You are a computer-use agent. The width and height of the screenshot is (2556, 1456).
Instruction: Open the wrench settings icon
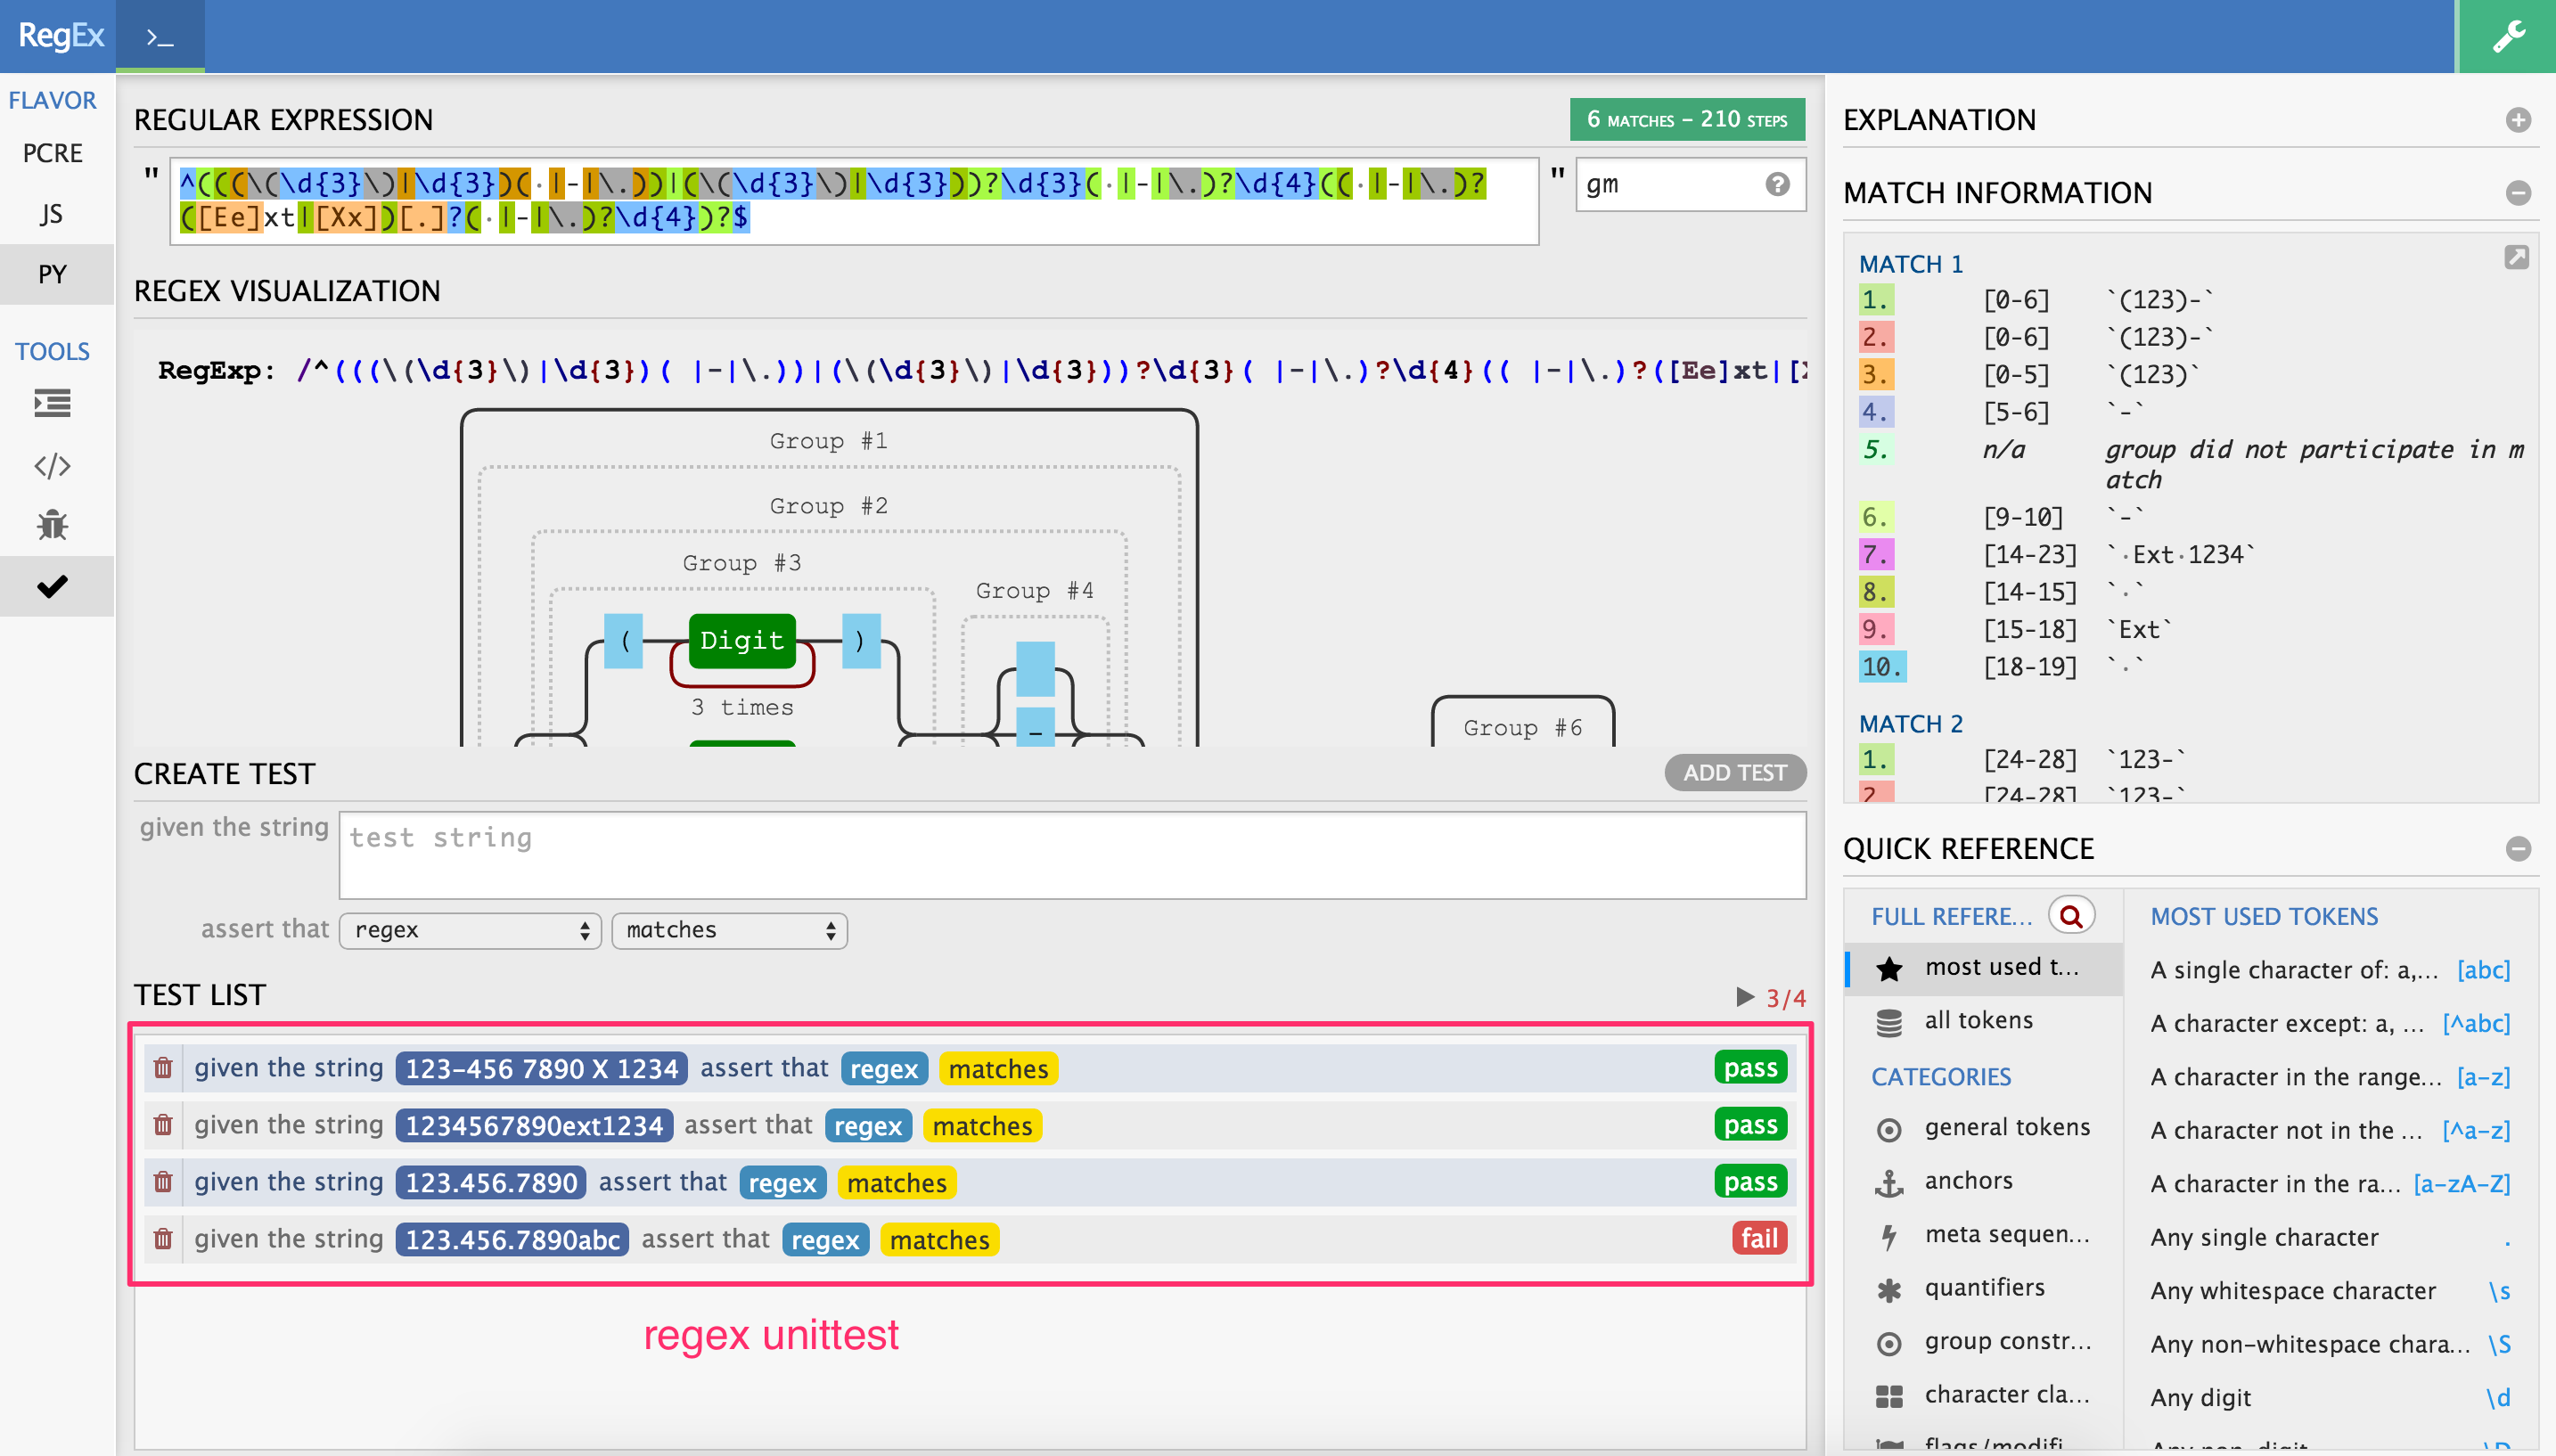[2508, 37]
